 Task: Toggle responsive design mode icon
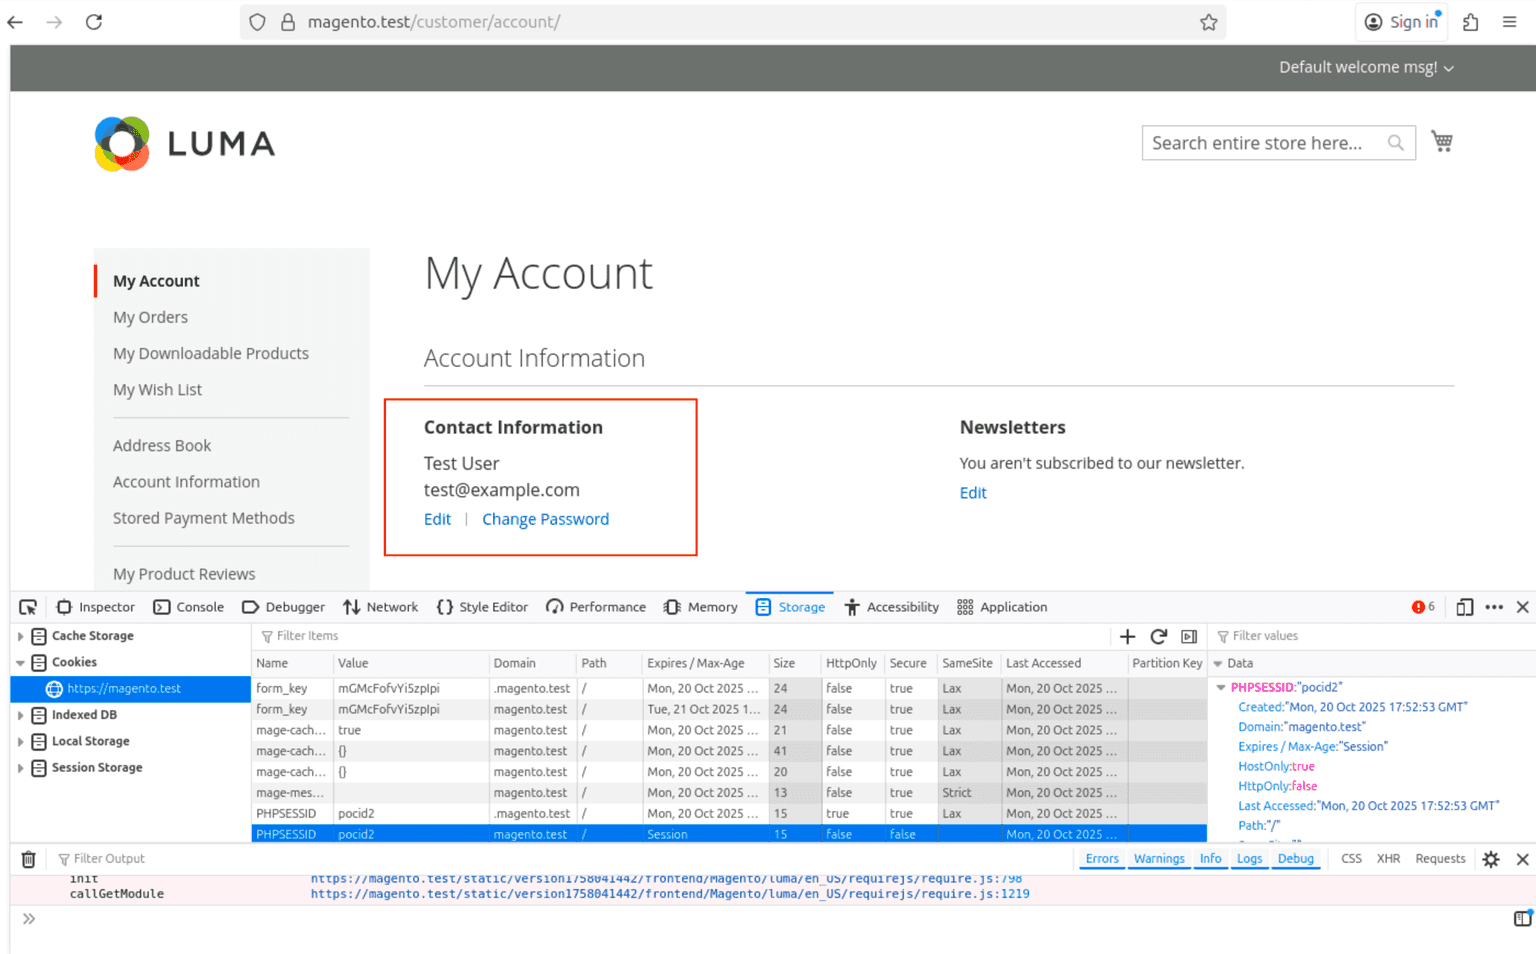(x=1464, y=607)
